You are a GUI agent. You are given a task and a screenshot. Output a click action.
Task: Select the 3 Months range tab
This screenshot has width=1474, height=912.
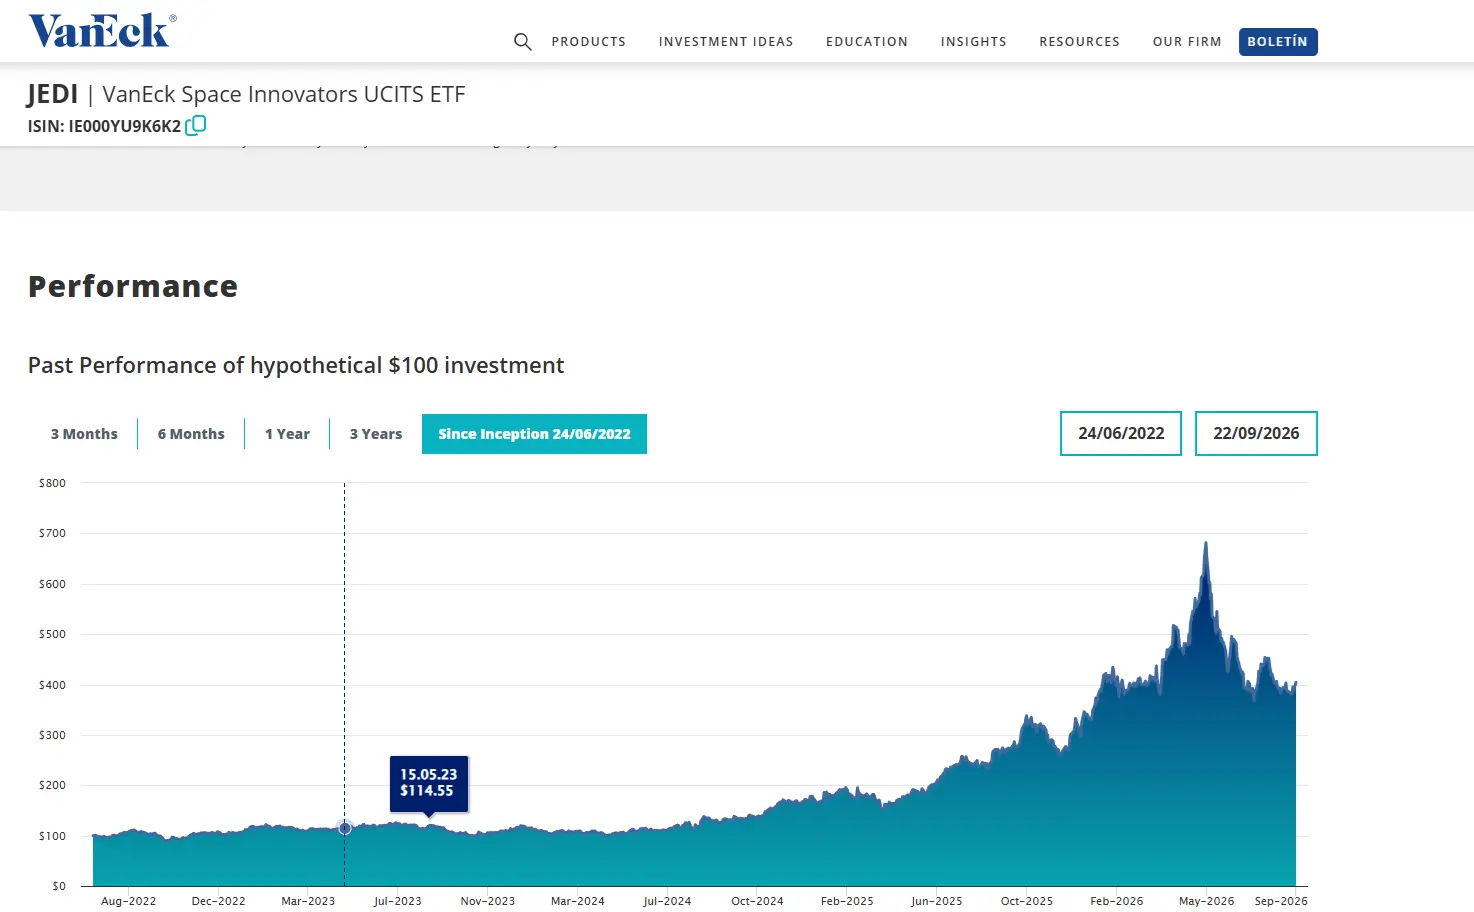click(x=84, y=434)
